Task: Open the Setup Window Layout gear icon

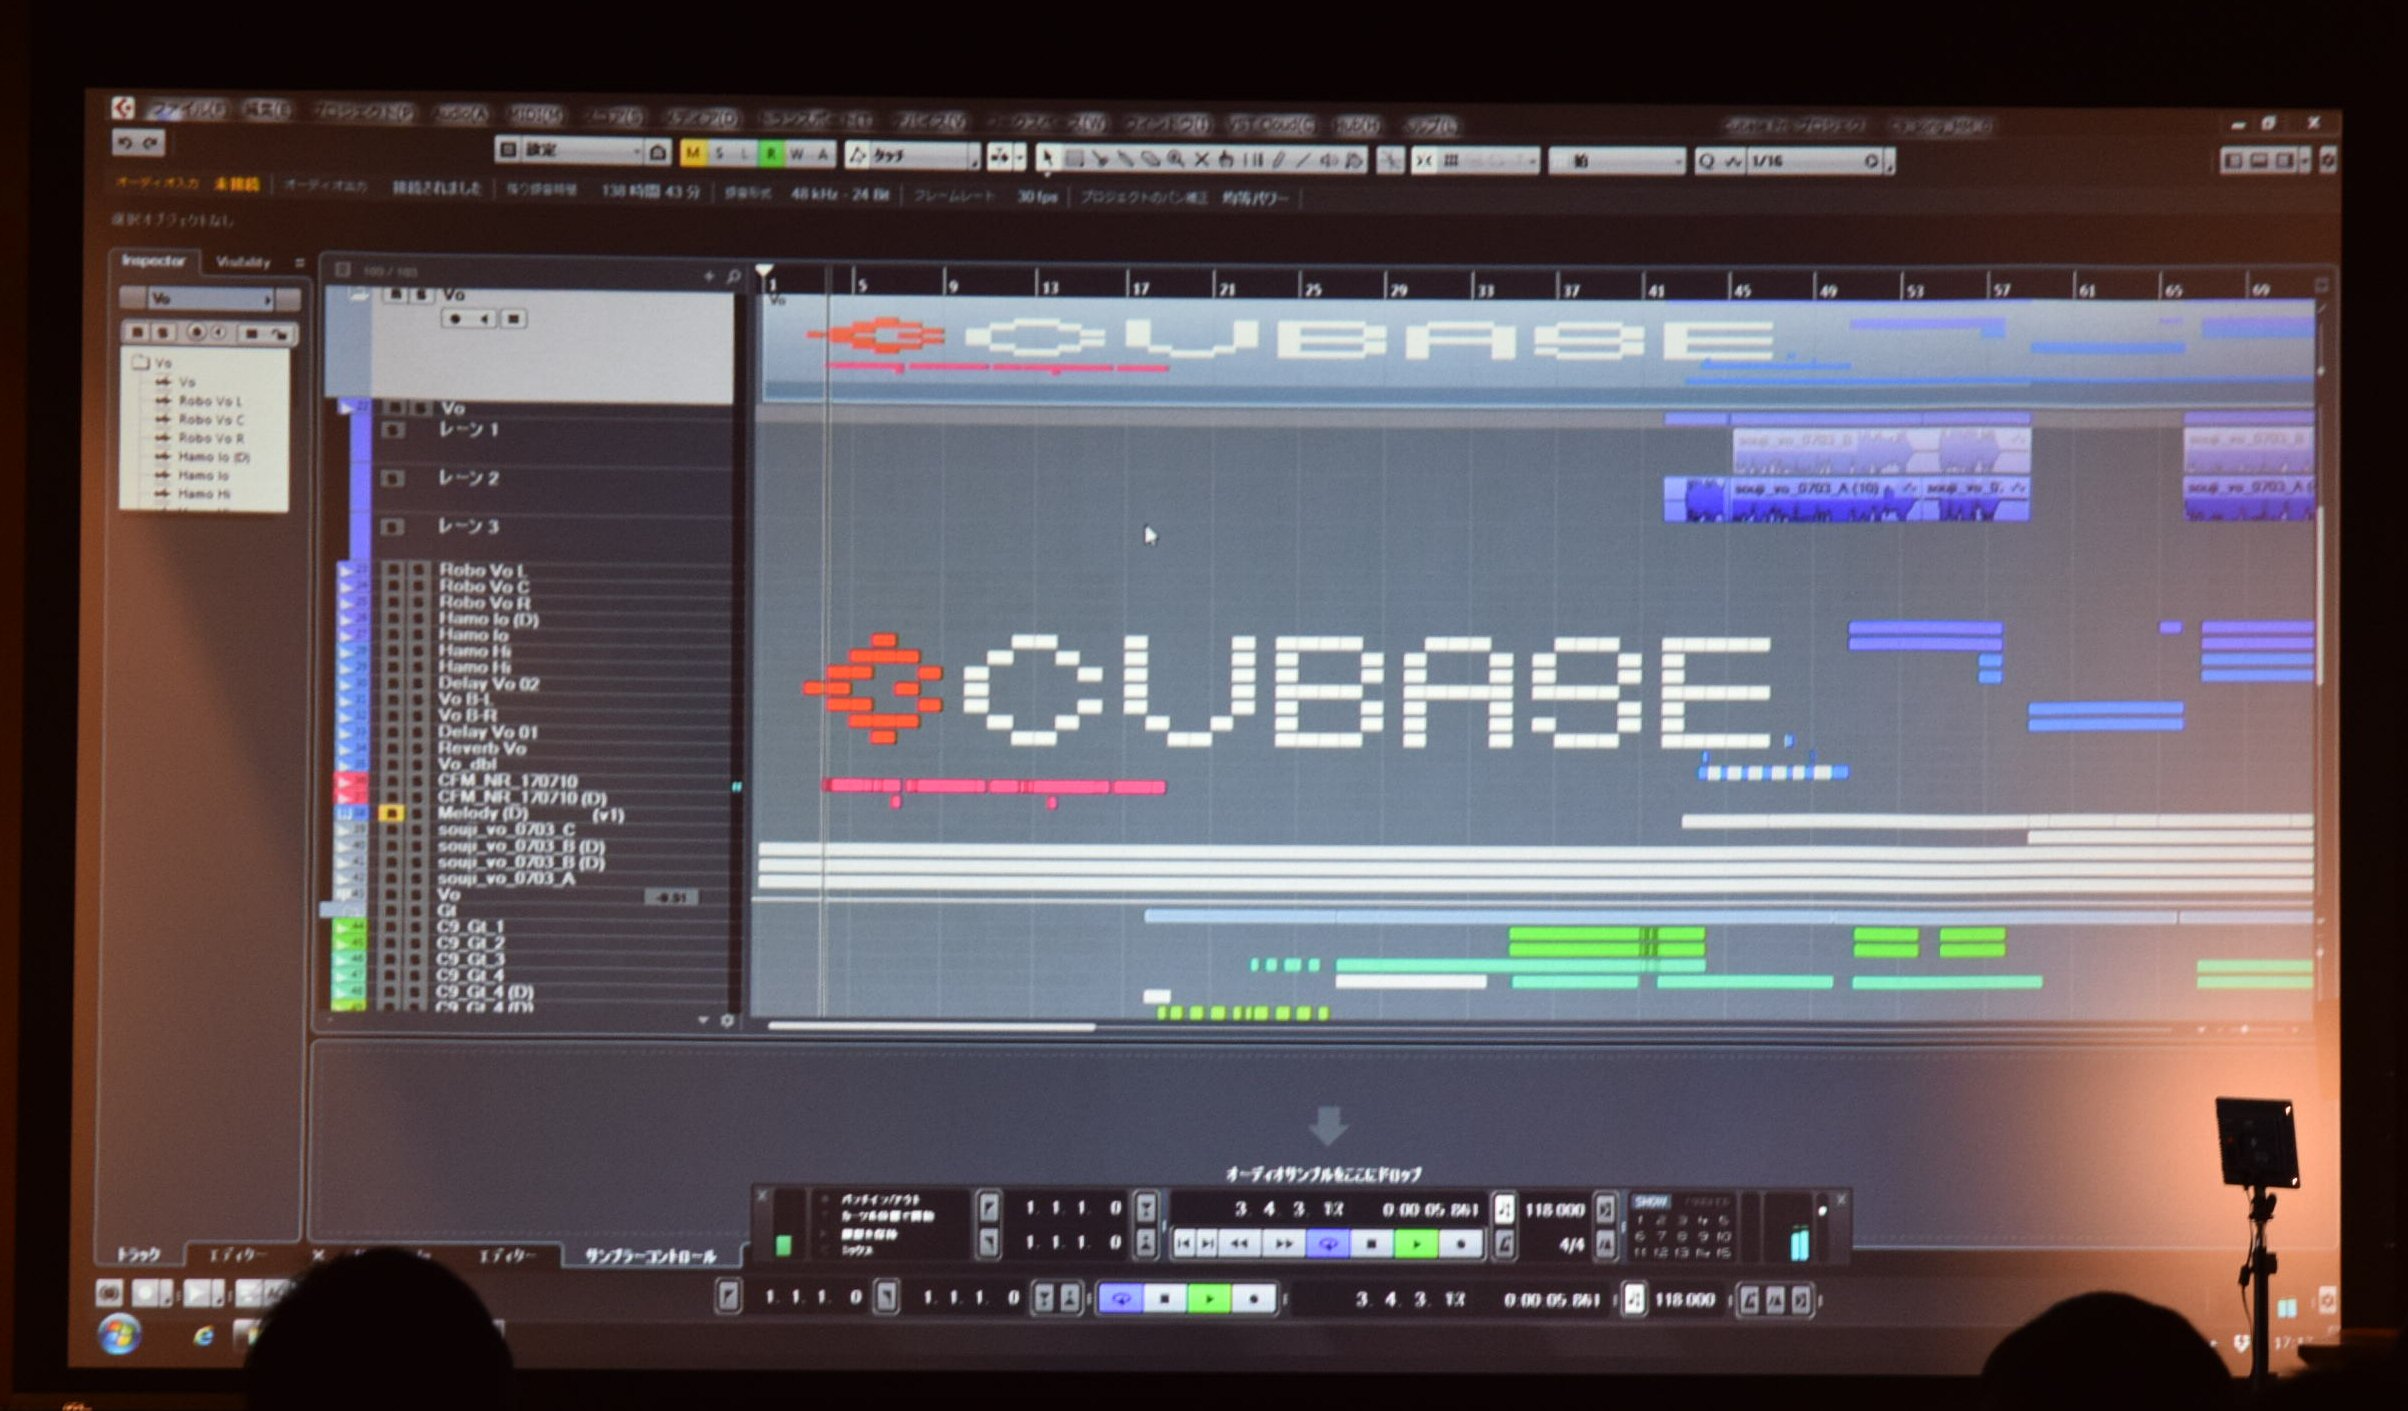Action: click(x=2328, y=160)
